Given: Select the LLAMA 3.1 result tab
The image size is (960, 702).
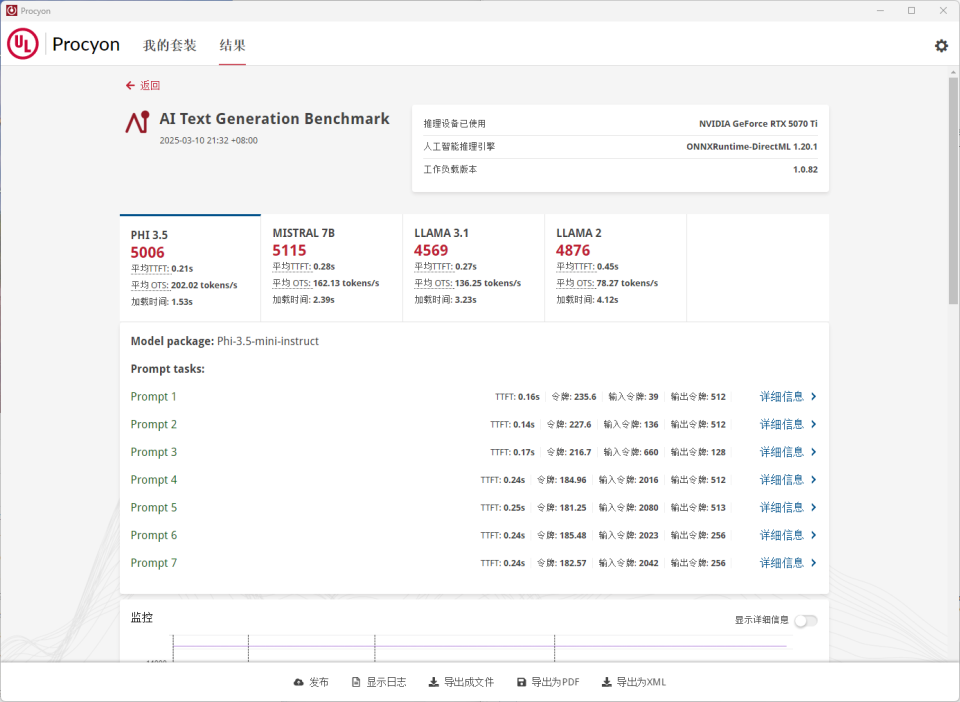Looking at the screenshot, I should tap(474, 267).
